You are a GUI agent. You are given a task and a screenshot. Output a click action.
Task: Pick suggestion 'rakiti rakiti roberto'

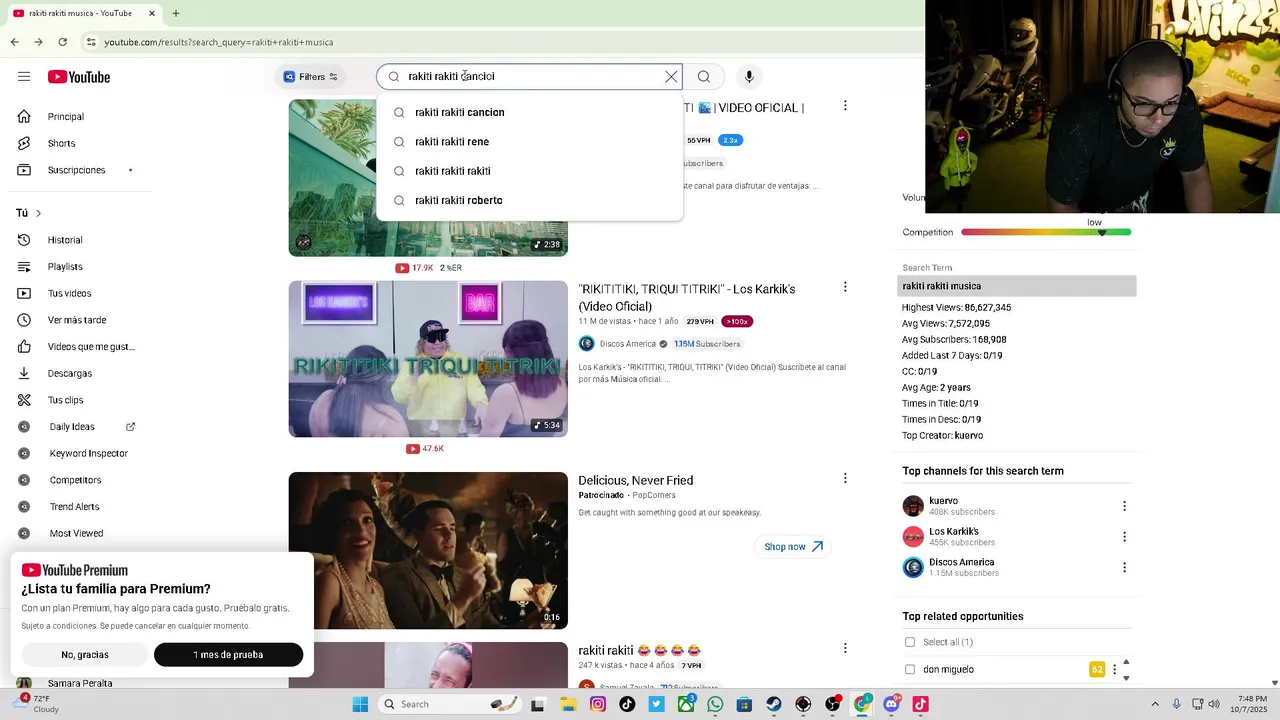[530, 200]
